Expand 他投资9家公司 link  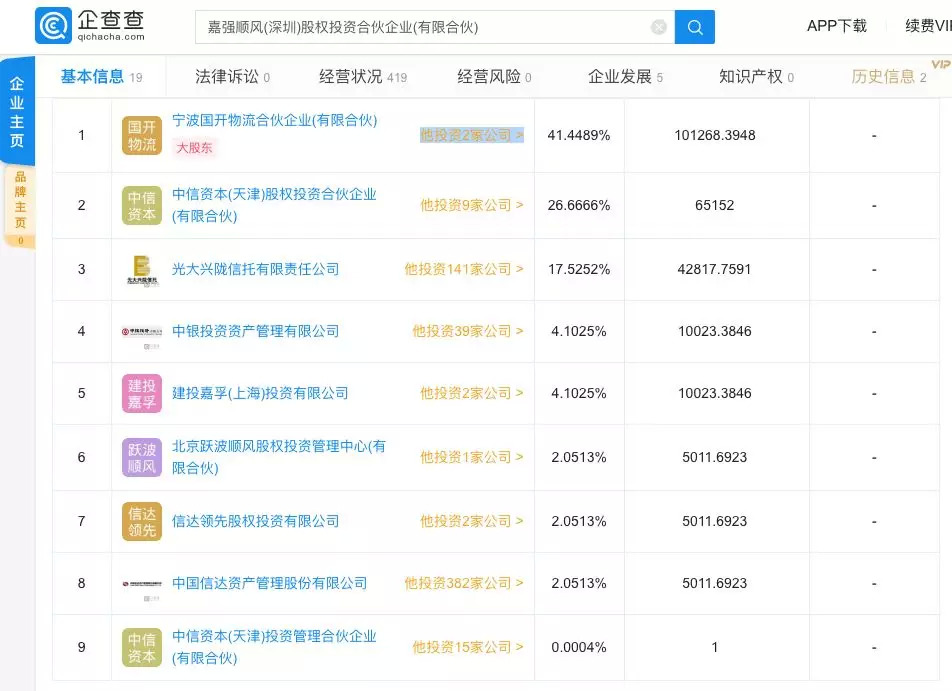[472, 205]
